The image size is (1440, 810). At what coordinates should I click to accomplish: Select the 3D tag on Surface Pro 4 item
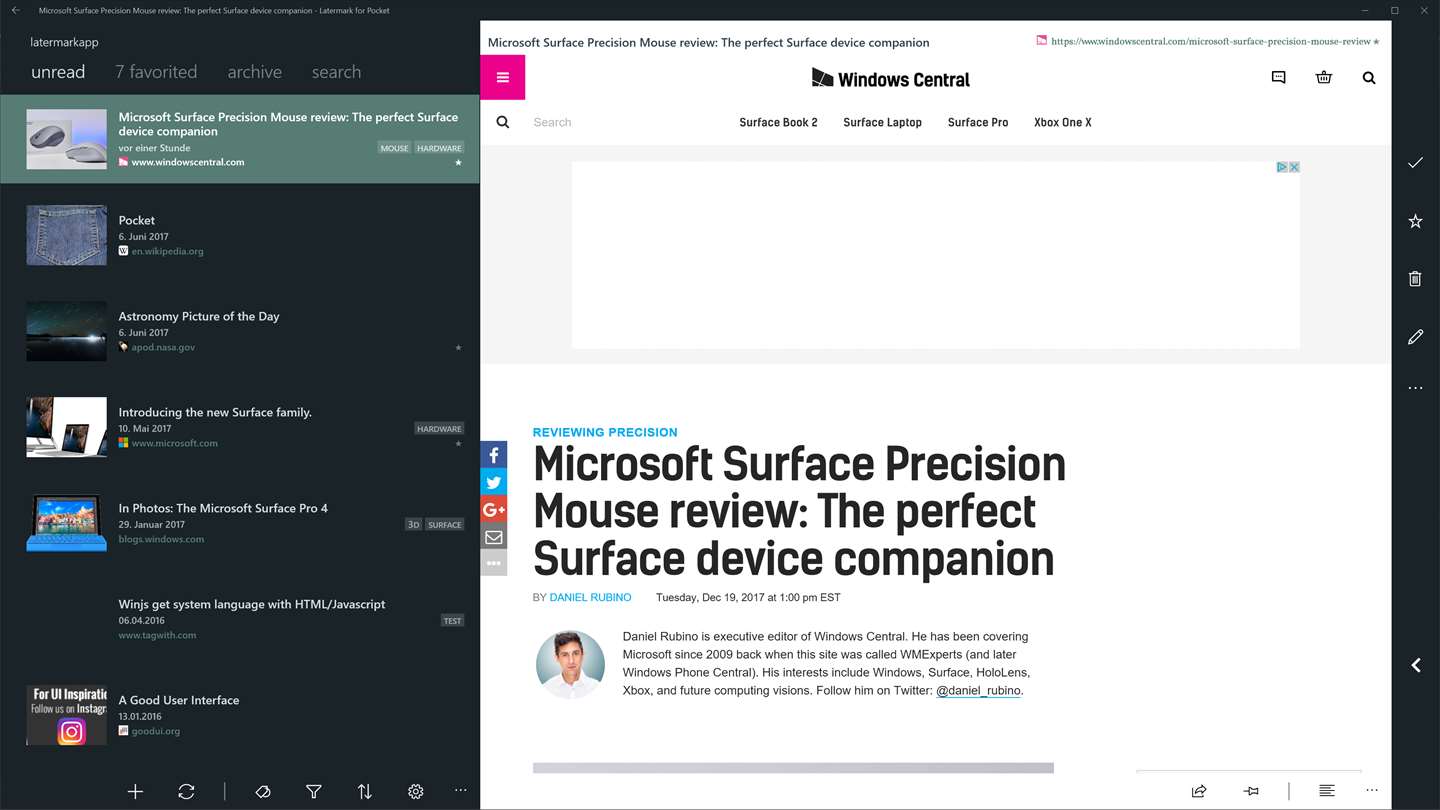point(413,524)
